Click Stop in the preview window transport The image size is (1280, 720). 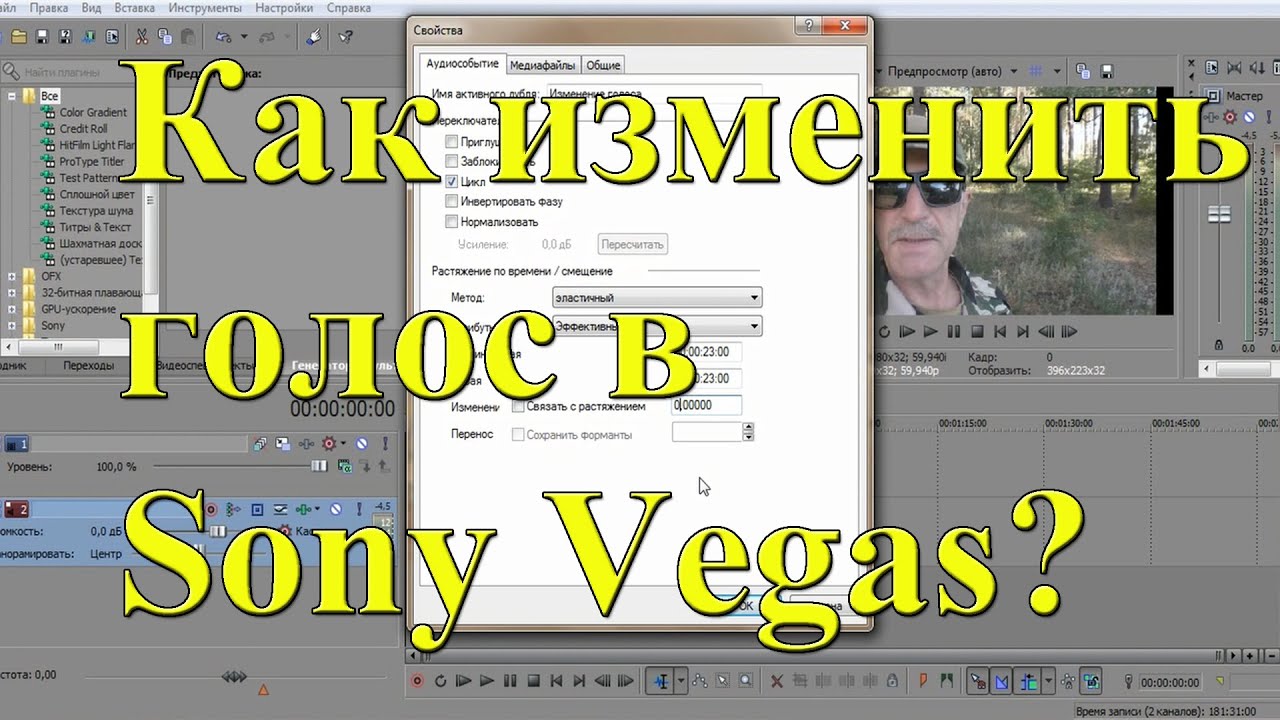click(977, 331)
